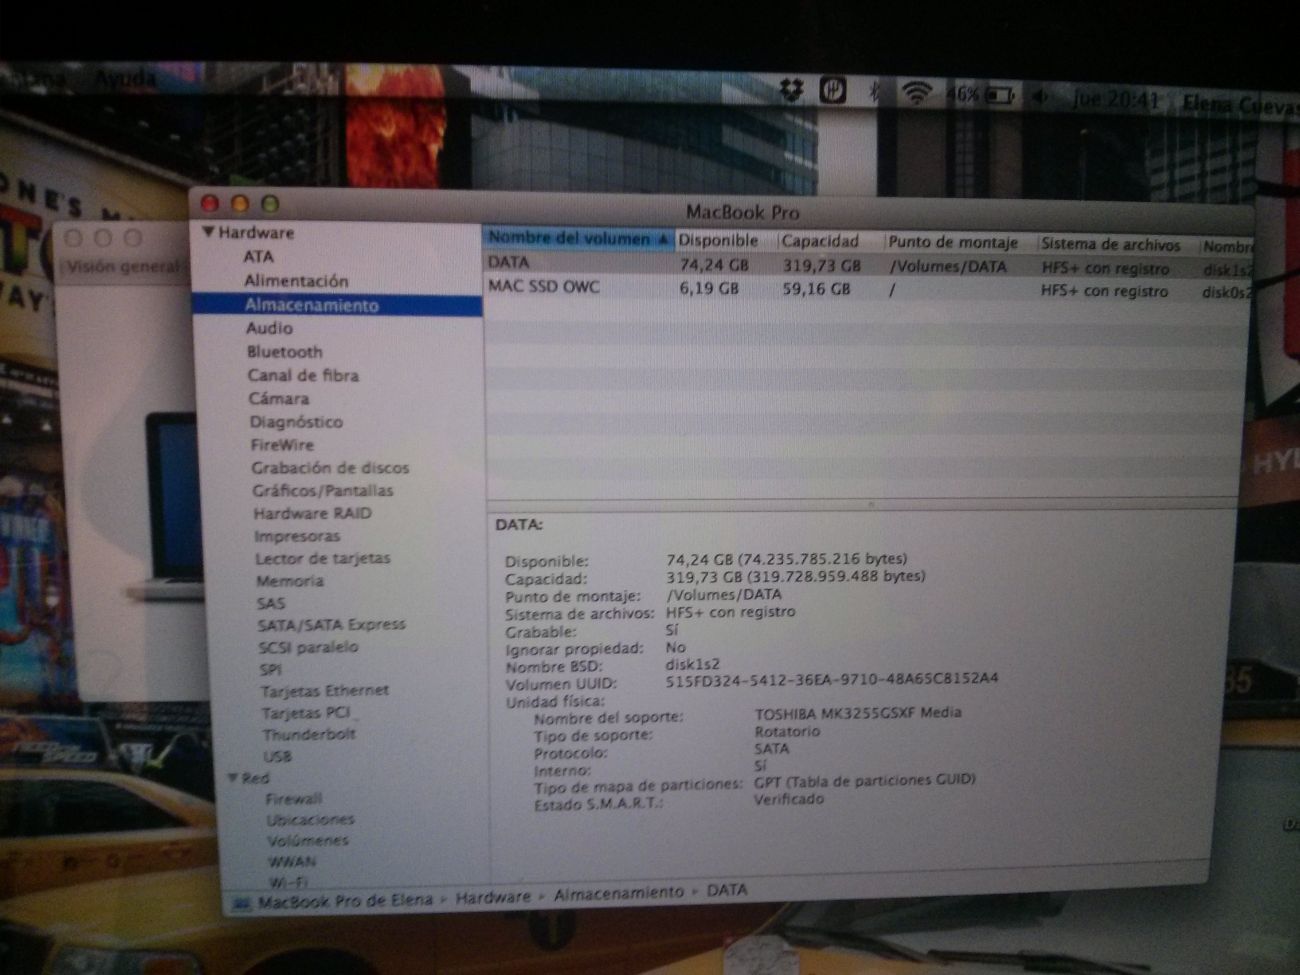Select Tarjetas PCI in sidebar
Viewport: 1300px width, 975px height.
click(x=306, y=713)
